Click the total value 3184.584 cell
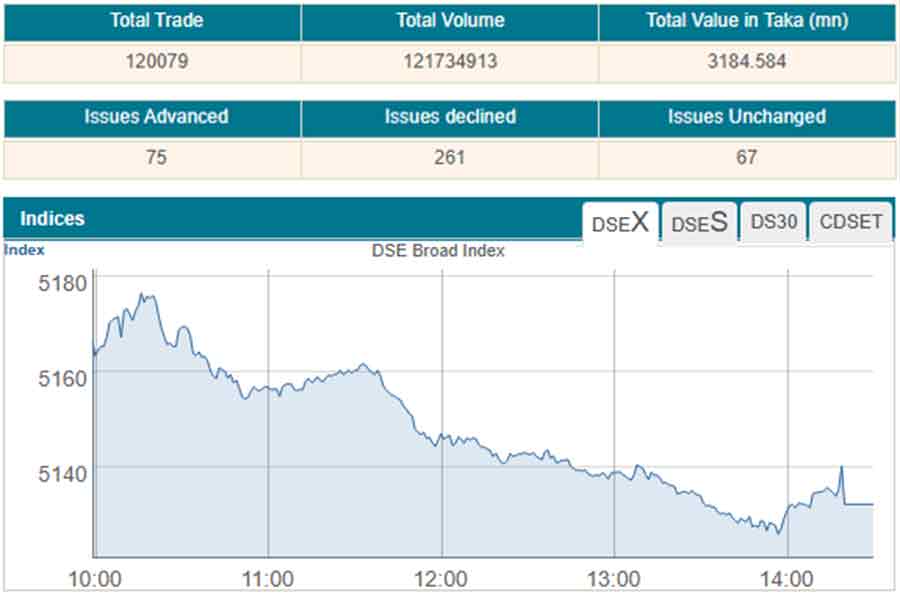This screenshot has width=900, height=600. coord(747,61)
